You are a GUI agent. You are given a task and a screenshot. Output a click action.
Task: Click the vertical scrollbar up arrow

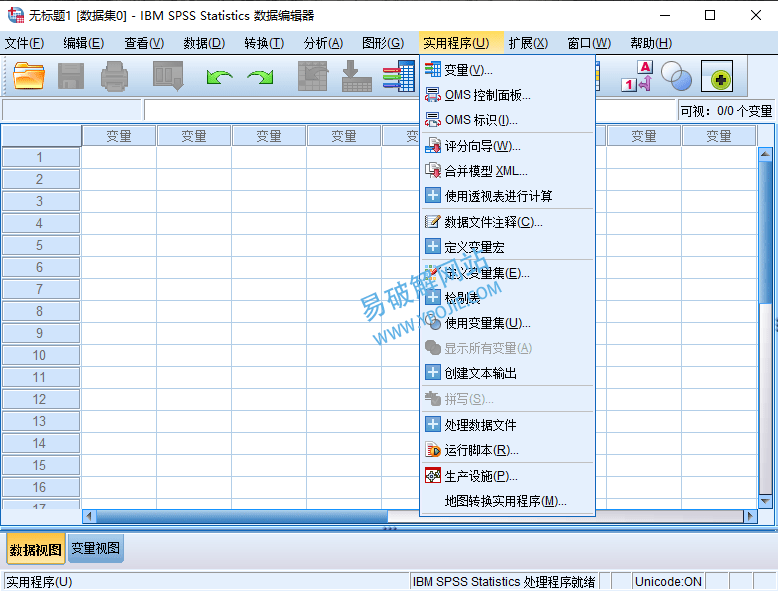pos(765,154)
